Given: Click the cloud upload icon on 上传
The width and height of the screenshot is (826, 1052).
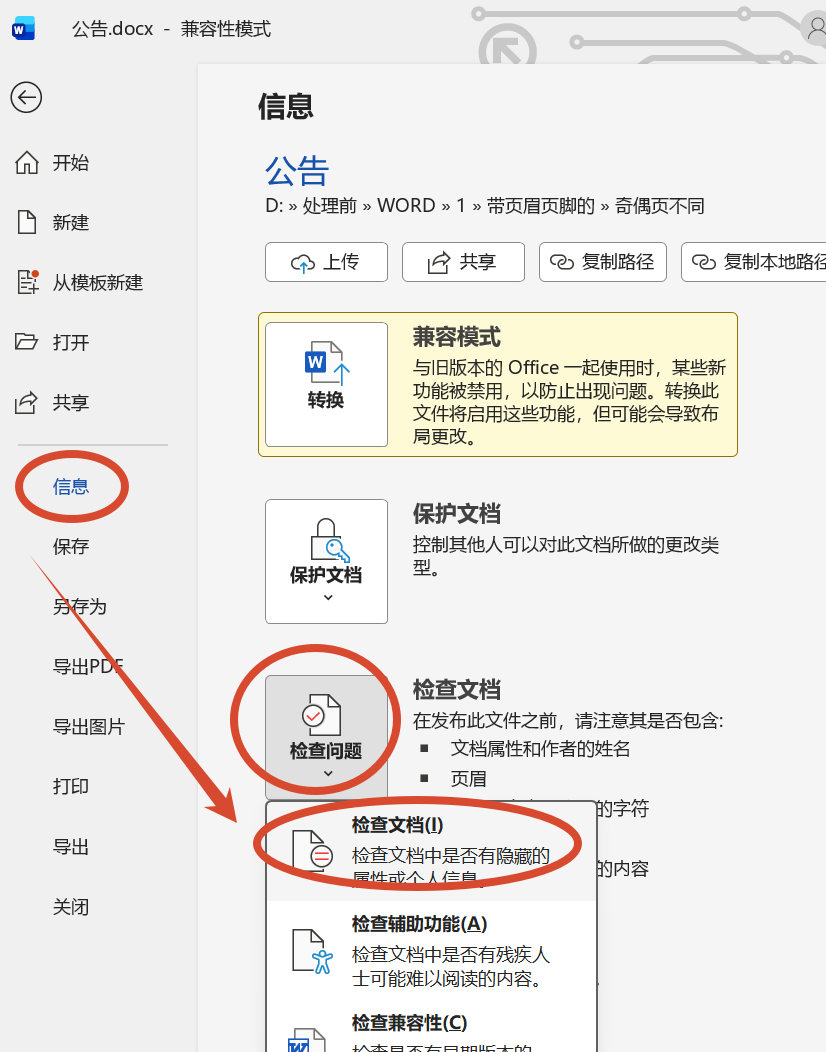Looking at the screenshot, I should [x=303, y=263].
